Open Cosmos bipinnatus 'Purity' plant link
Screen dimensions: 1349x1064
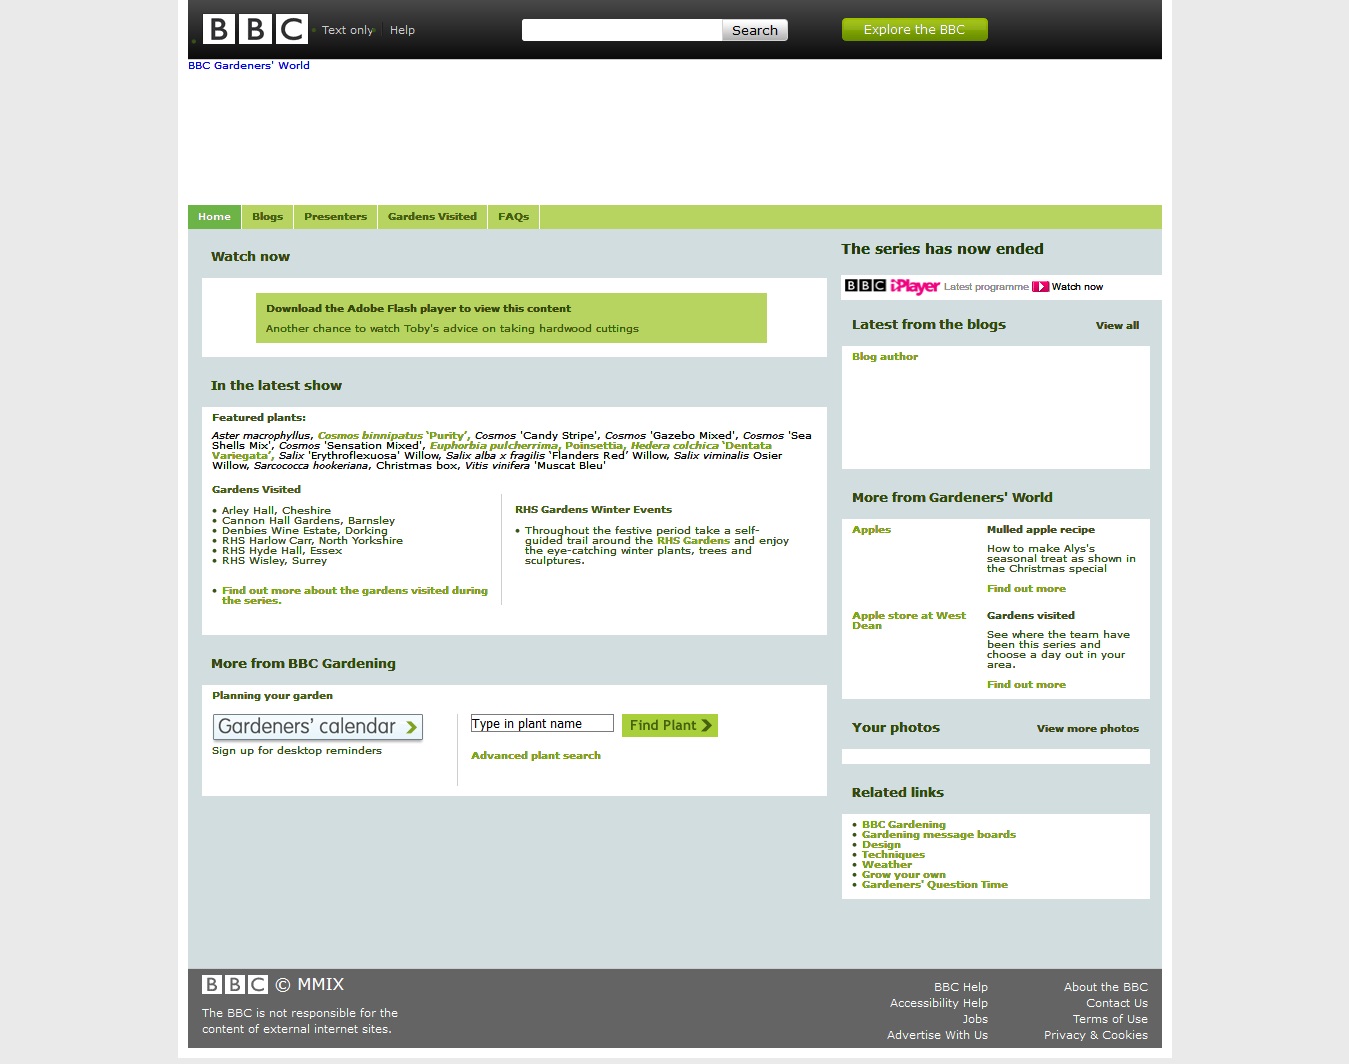(393, 436)
